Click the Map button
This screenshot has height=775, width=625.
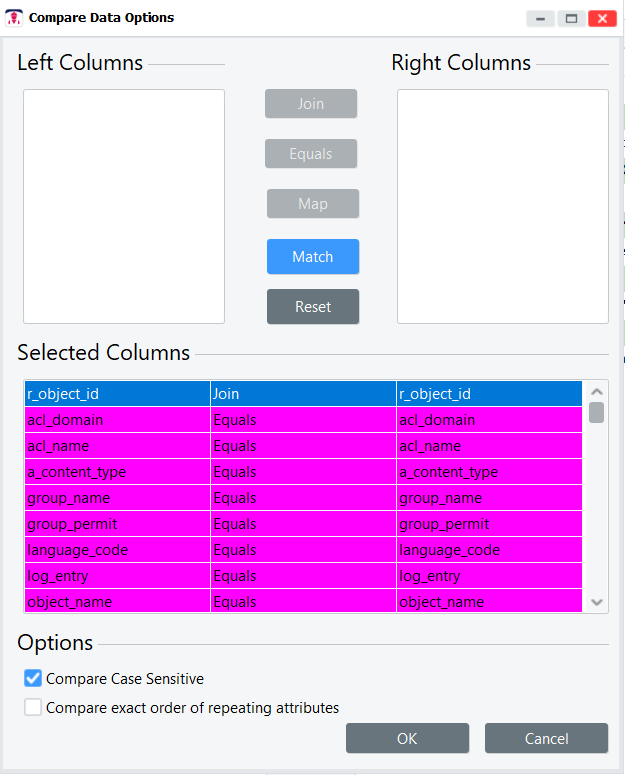312,204
